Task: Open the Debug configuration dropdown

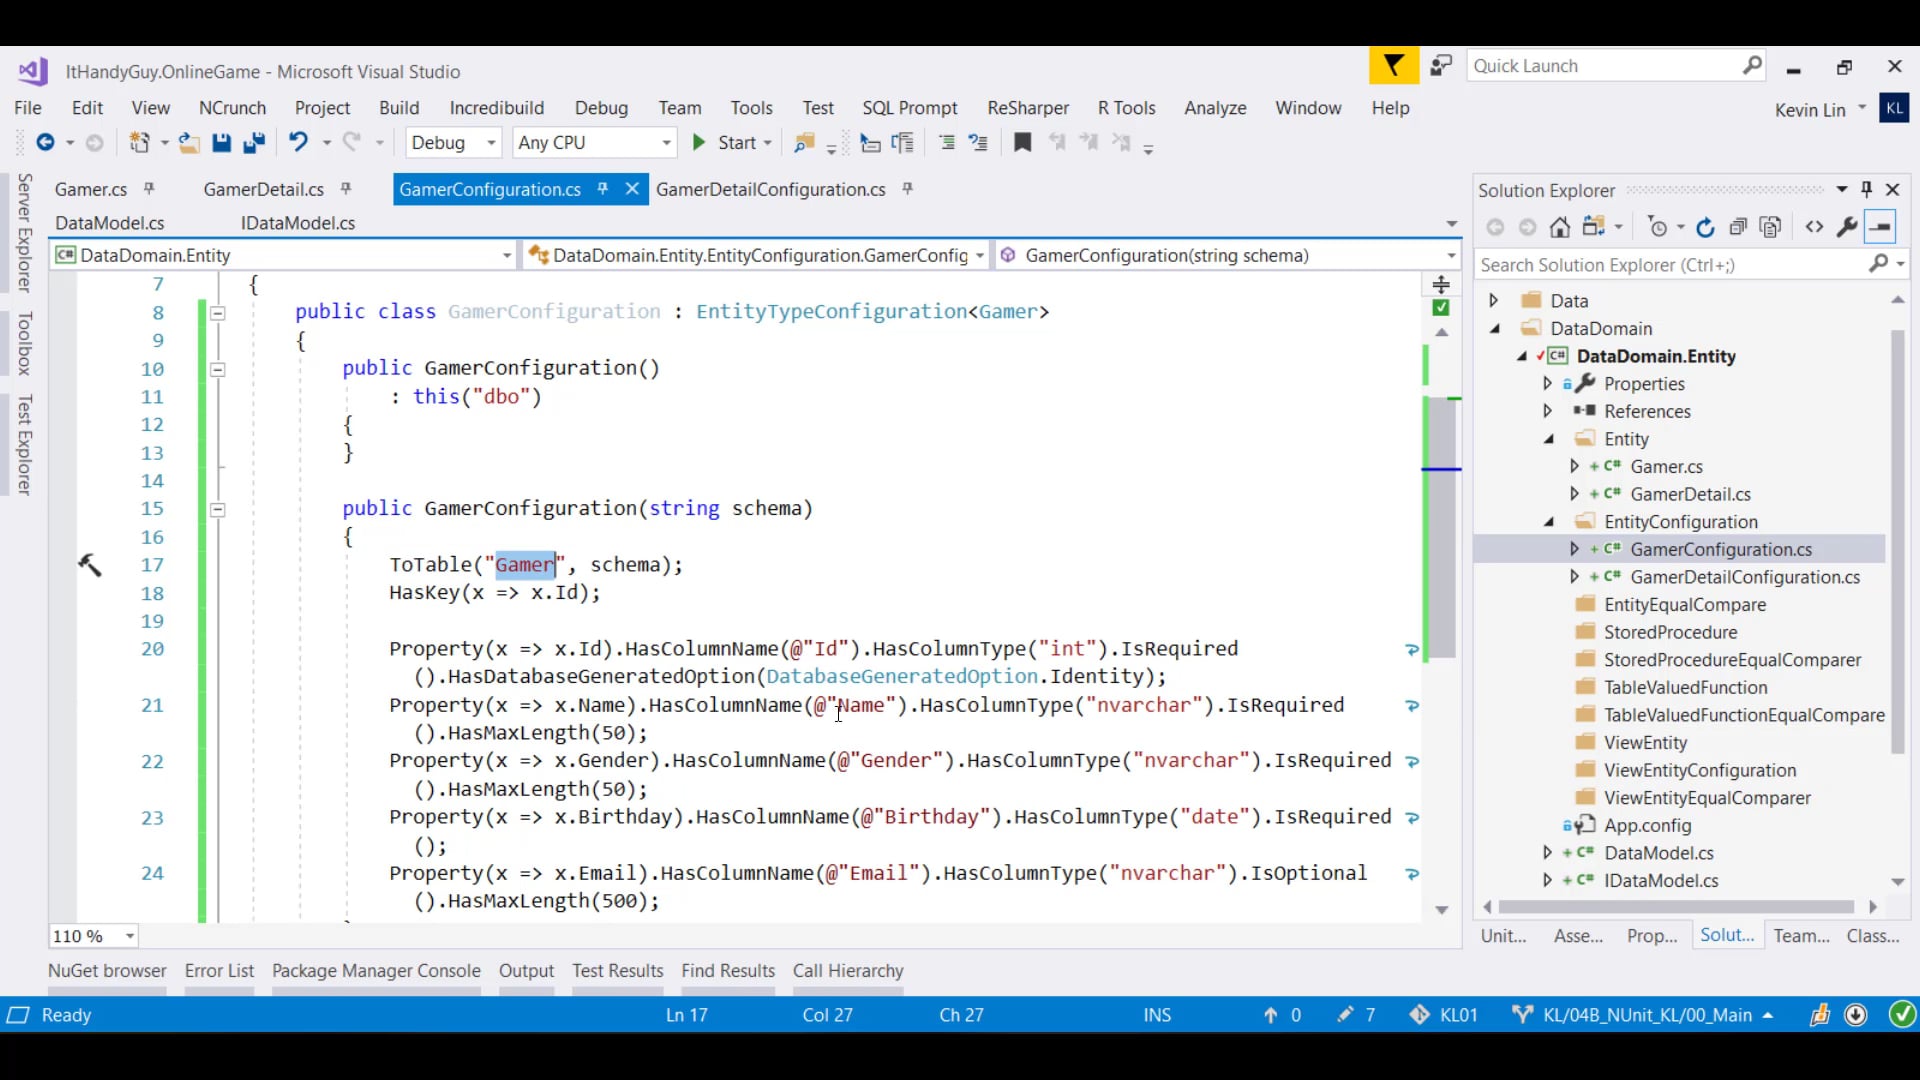Action: (x=490, y=143)
